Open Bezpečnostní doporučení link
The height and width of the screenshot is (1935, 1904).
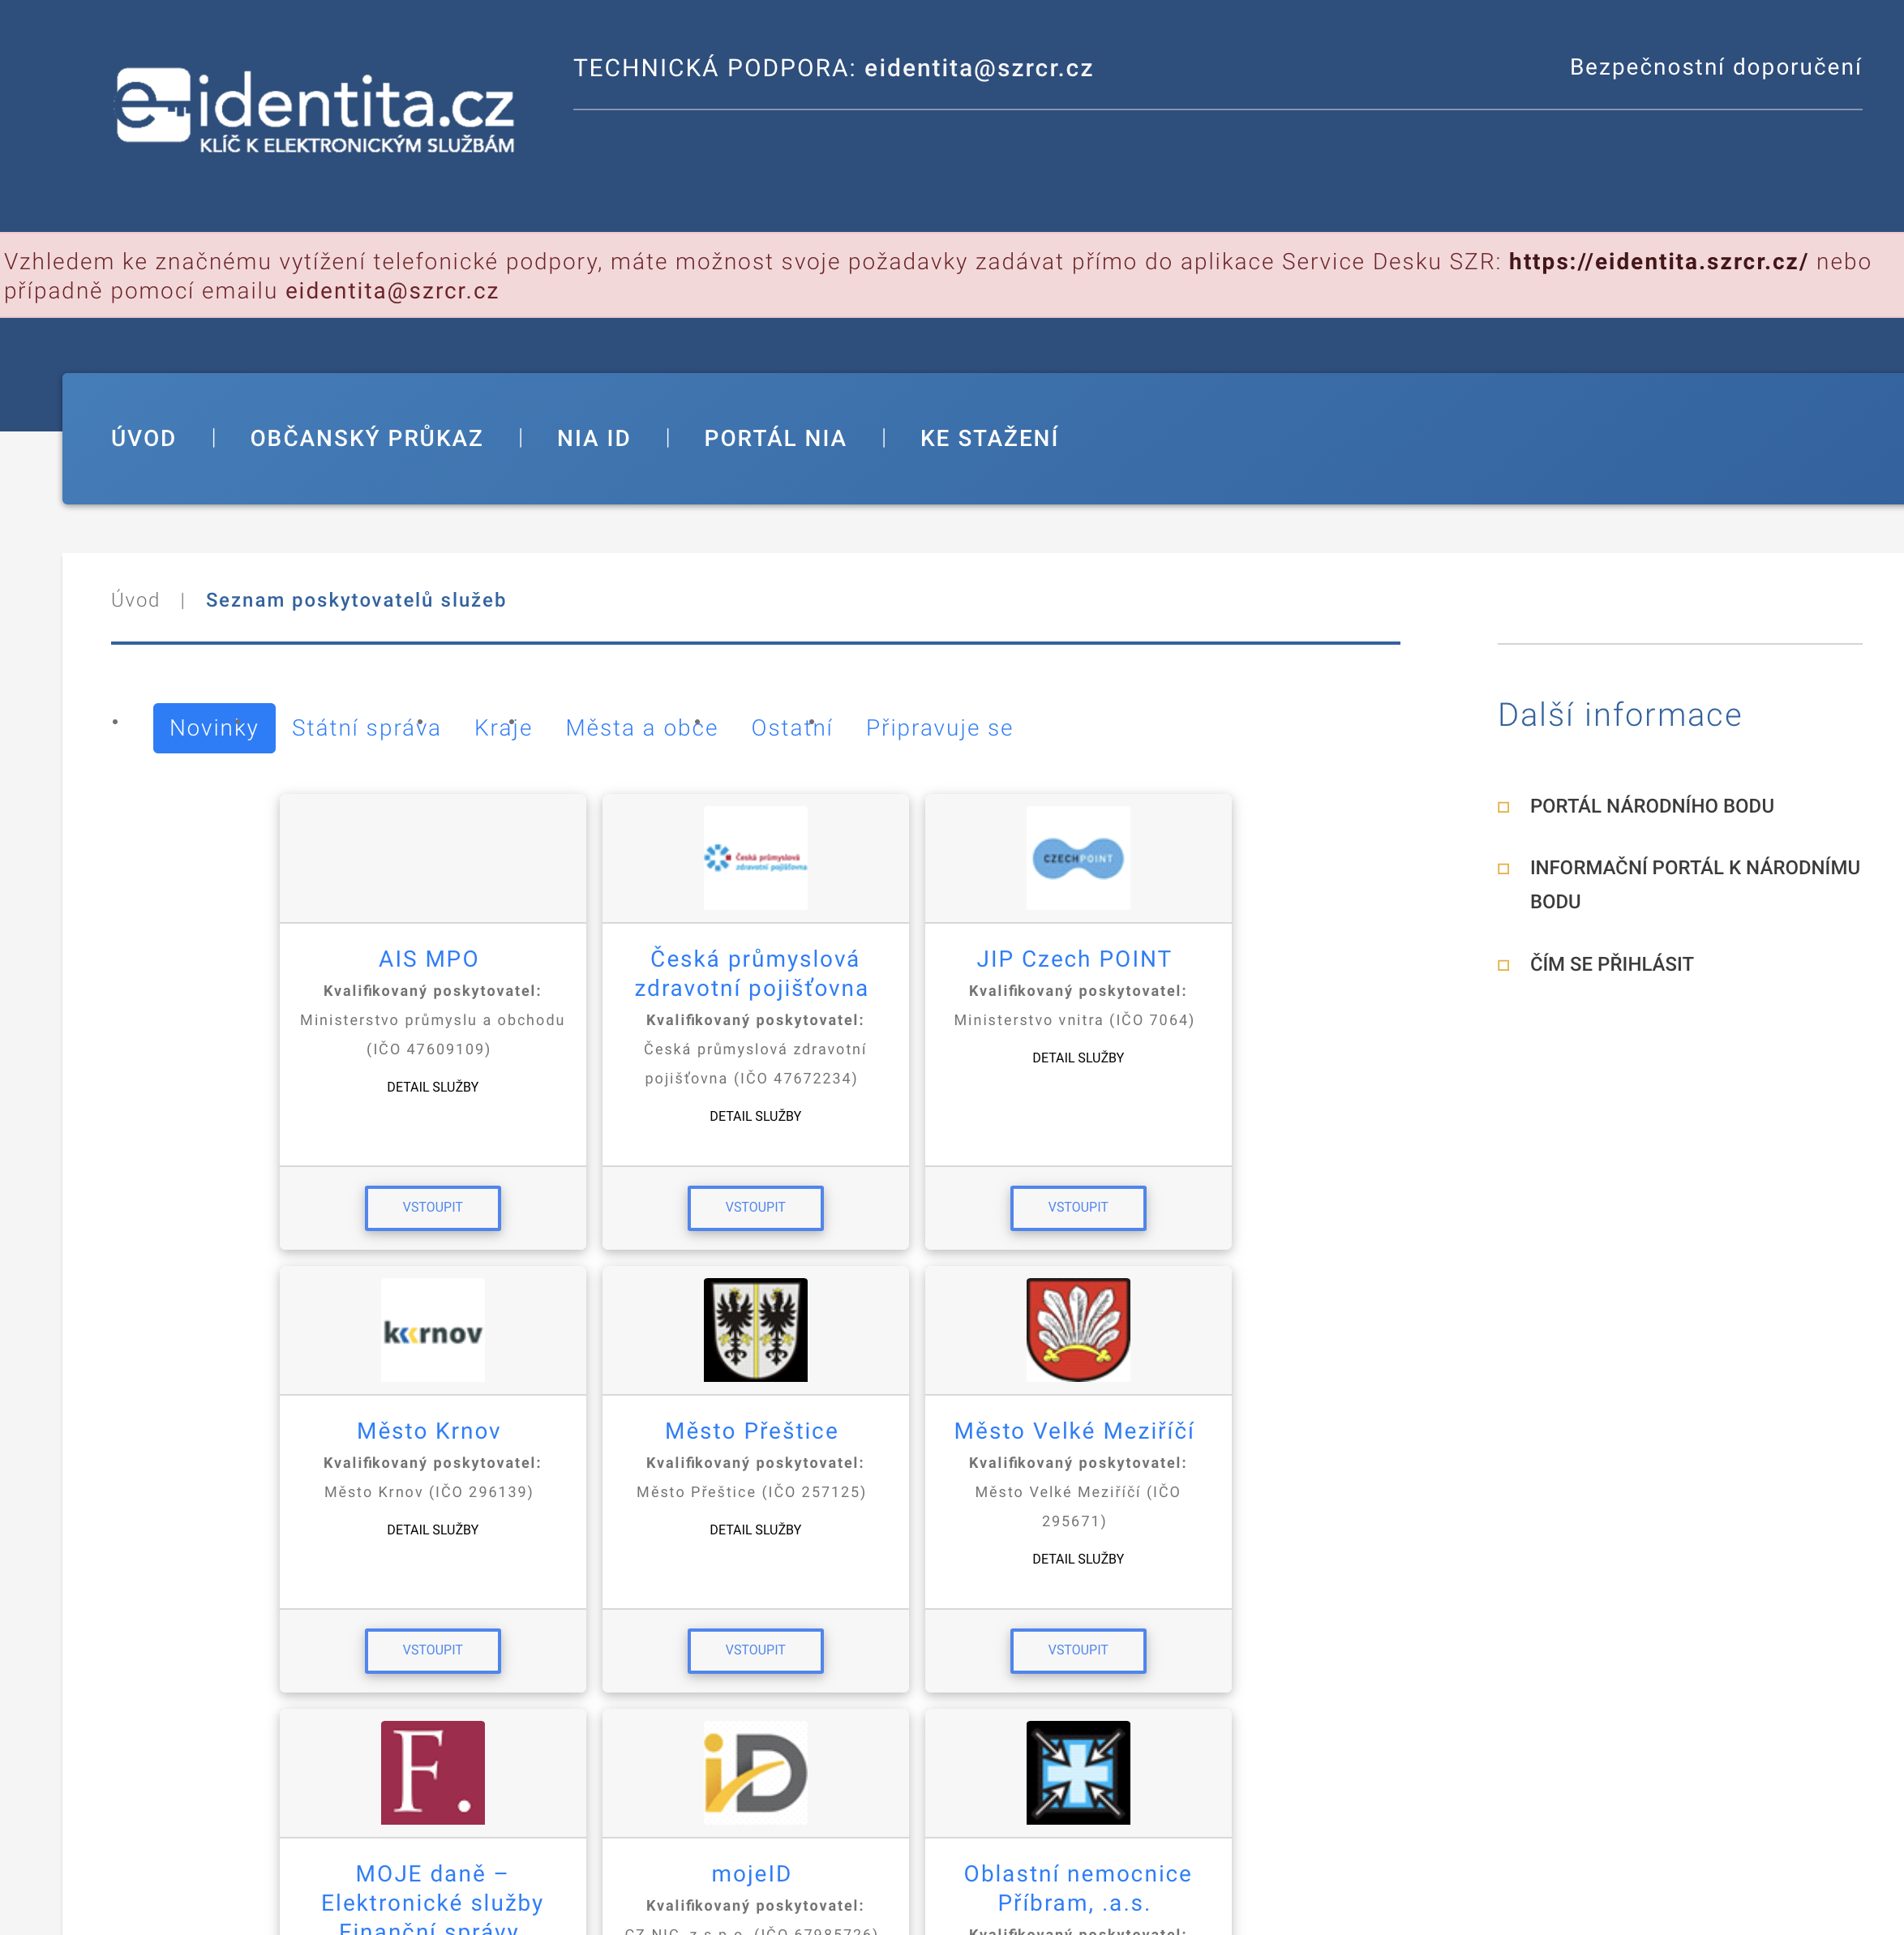click(x=1714, y=67)
